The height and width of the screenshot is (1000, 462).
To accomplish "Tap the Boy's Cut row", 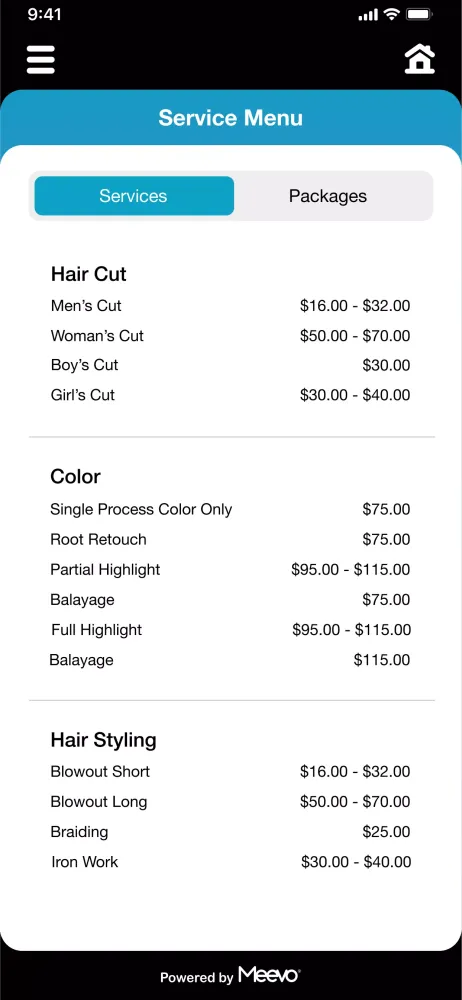I will click(230, 365).
